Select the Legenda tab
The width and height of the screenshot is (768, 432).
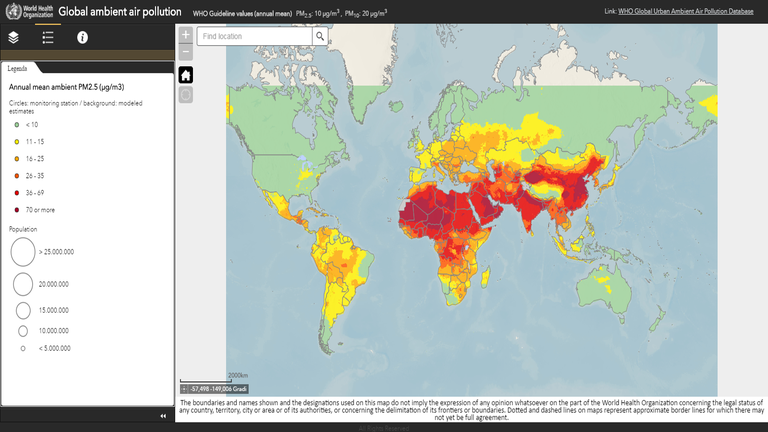point(18,68)
